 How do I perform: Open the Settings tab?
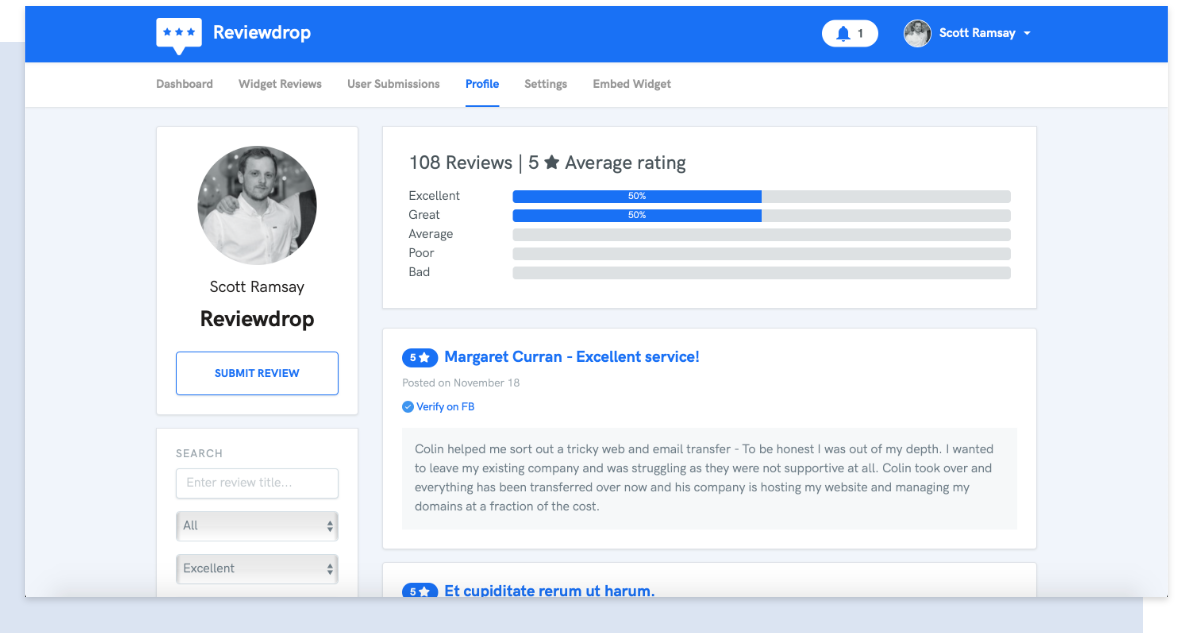coord(545,84)
